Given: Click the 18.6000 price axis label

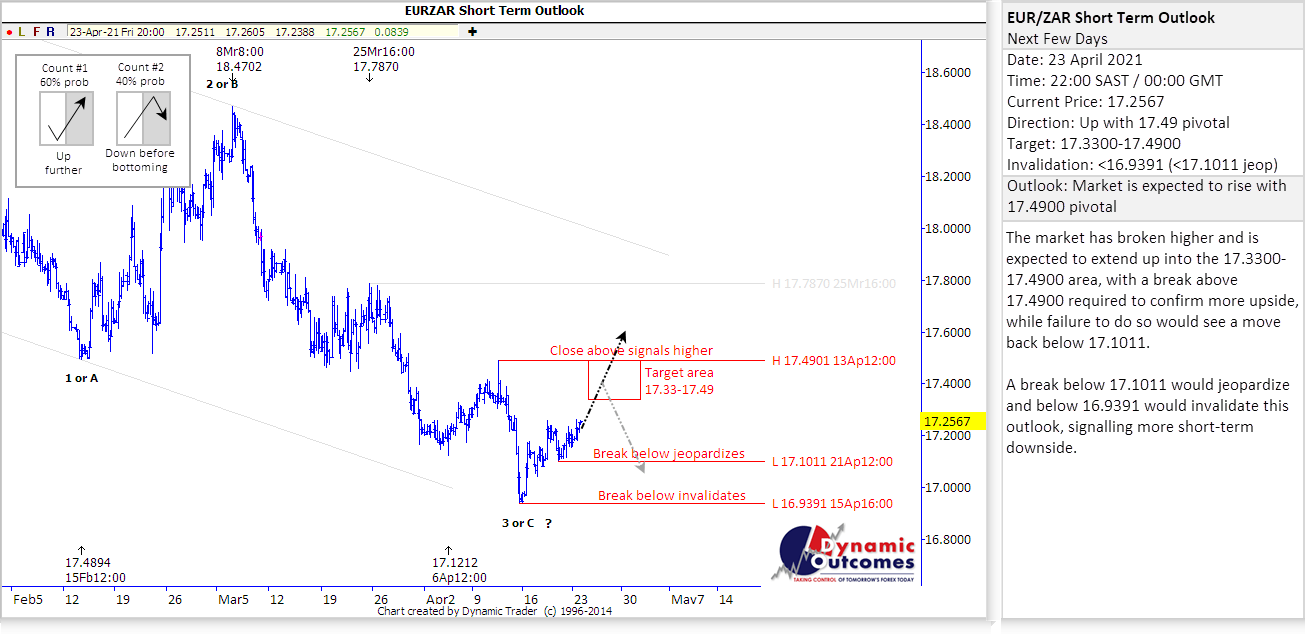Looking at the screenshot, I should (x=947, y=73).
